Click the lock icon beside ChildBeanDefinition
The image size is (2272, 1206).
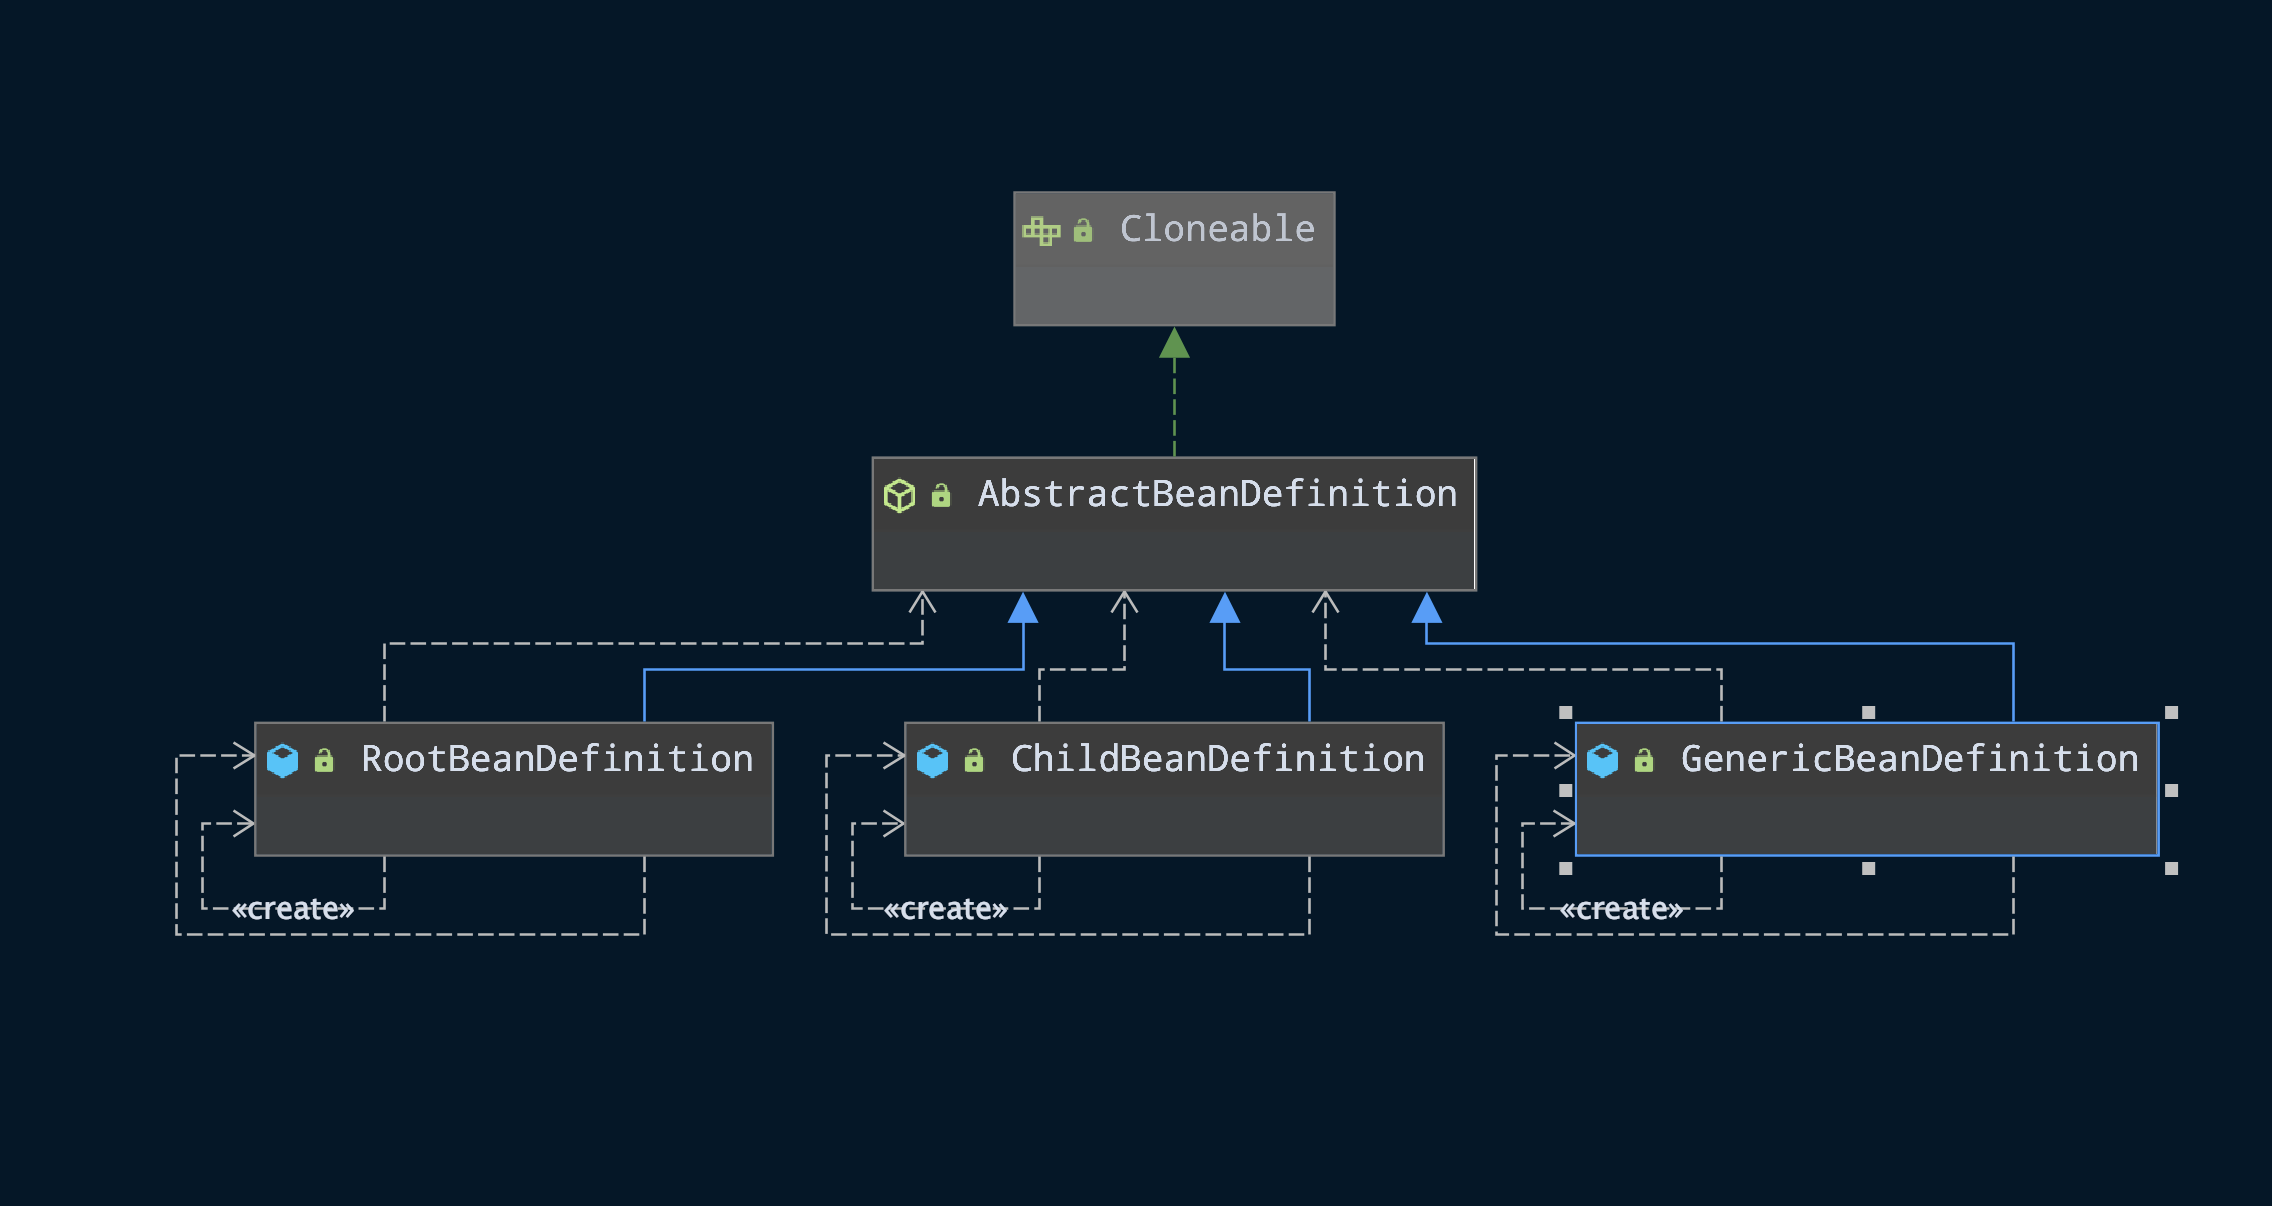coord(974,761)
